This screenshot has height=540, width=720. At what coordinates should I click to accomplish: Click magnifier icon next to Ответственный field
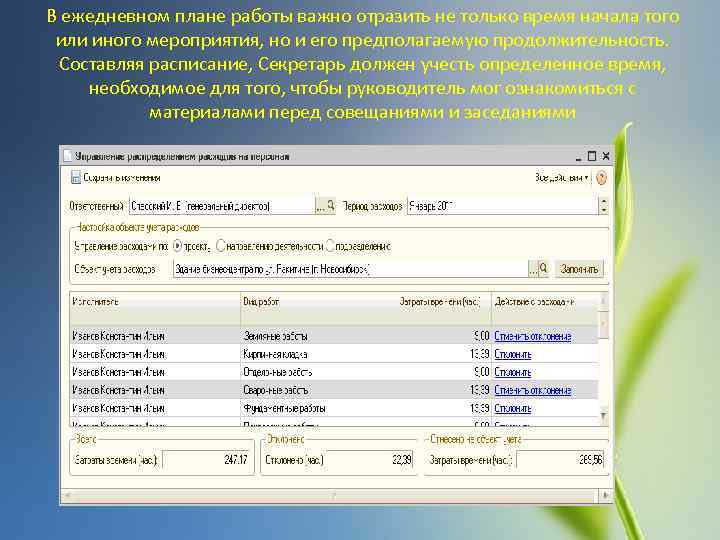click(x=331, y=206)
